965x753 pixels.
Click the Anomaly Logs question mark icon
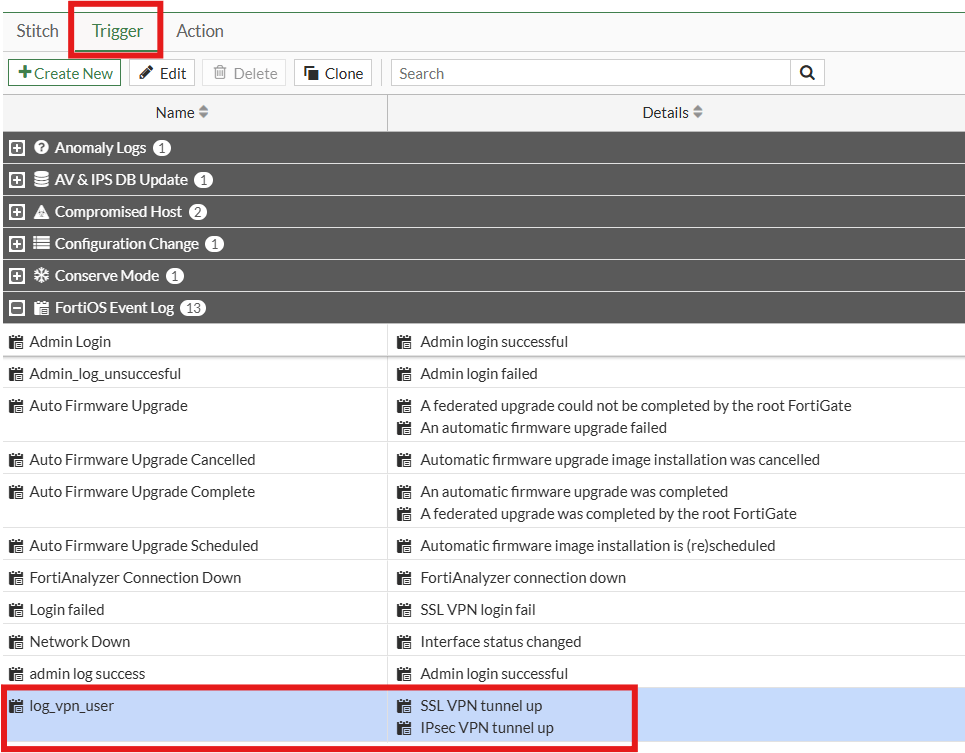pyautogui.click(x=41, y=148)
